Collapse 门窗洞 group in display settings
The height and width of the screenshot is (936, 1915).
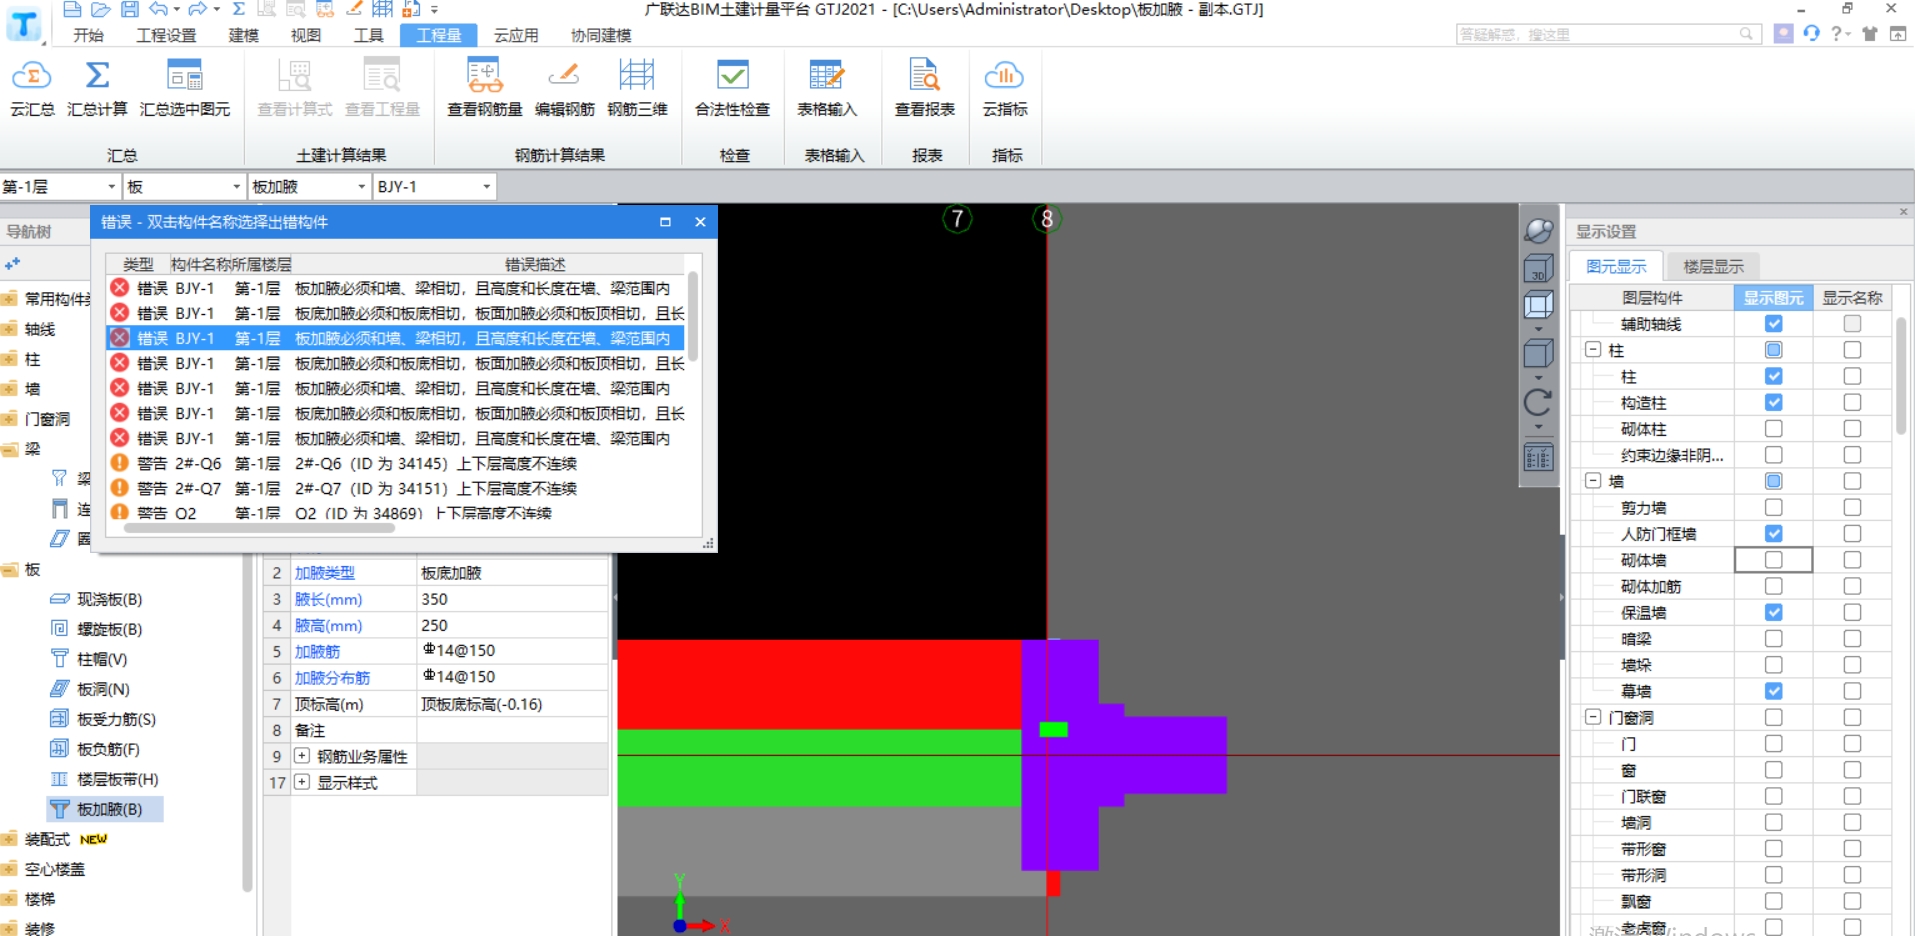[x=1593, y=717]
